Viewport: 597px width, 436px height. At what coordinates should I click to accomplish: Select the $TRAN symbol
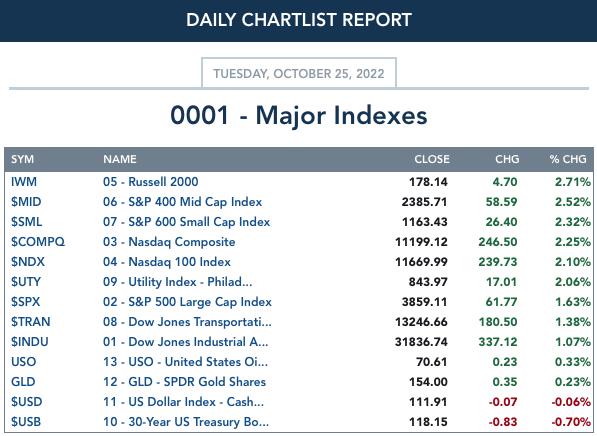30,322
